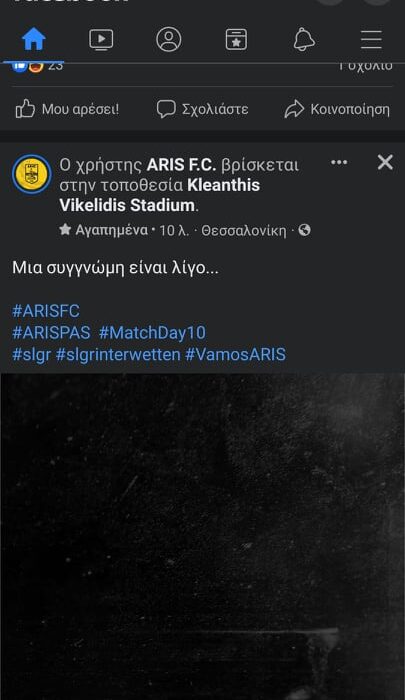Click the public globe privacy icon
Viewport: 405px width, 700px height.
coord(305,230)
